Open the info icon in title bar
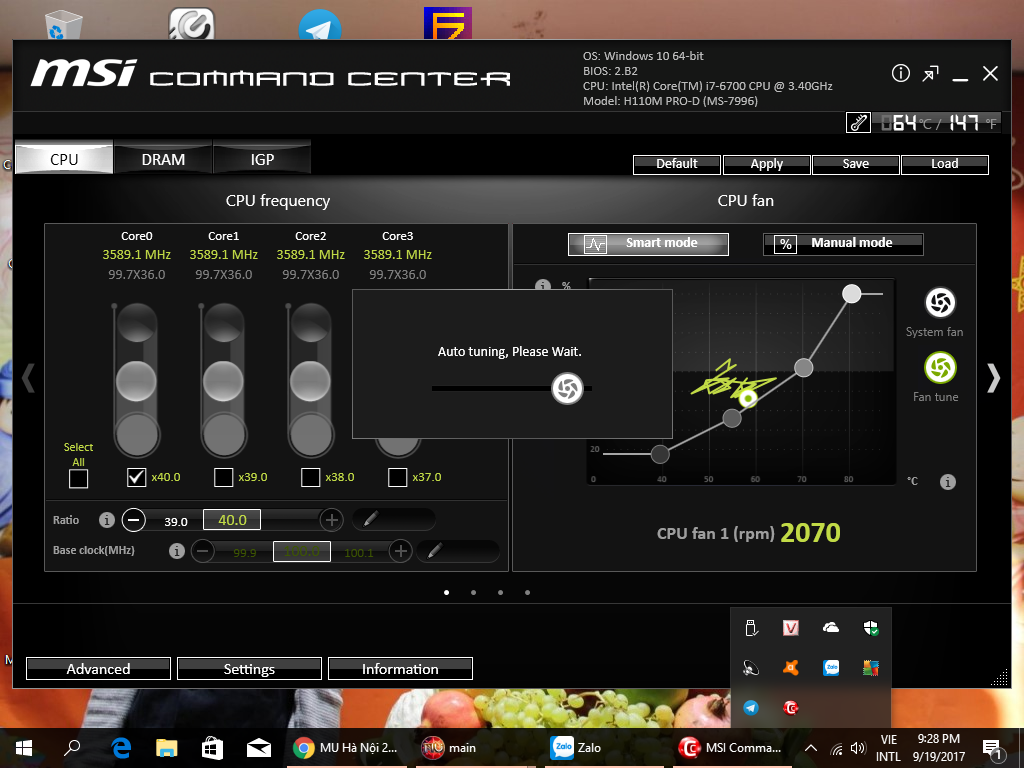This screenshot has height=768, width=1024. tap(900, 74)
